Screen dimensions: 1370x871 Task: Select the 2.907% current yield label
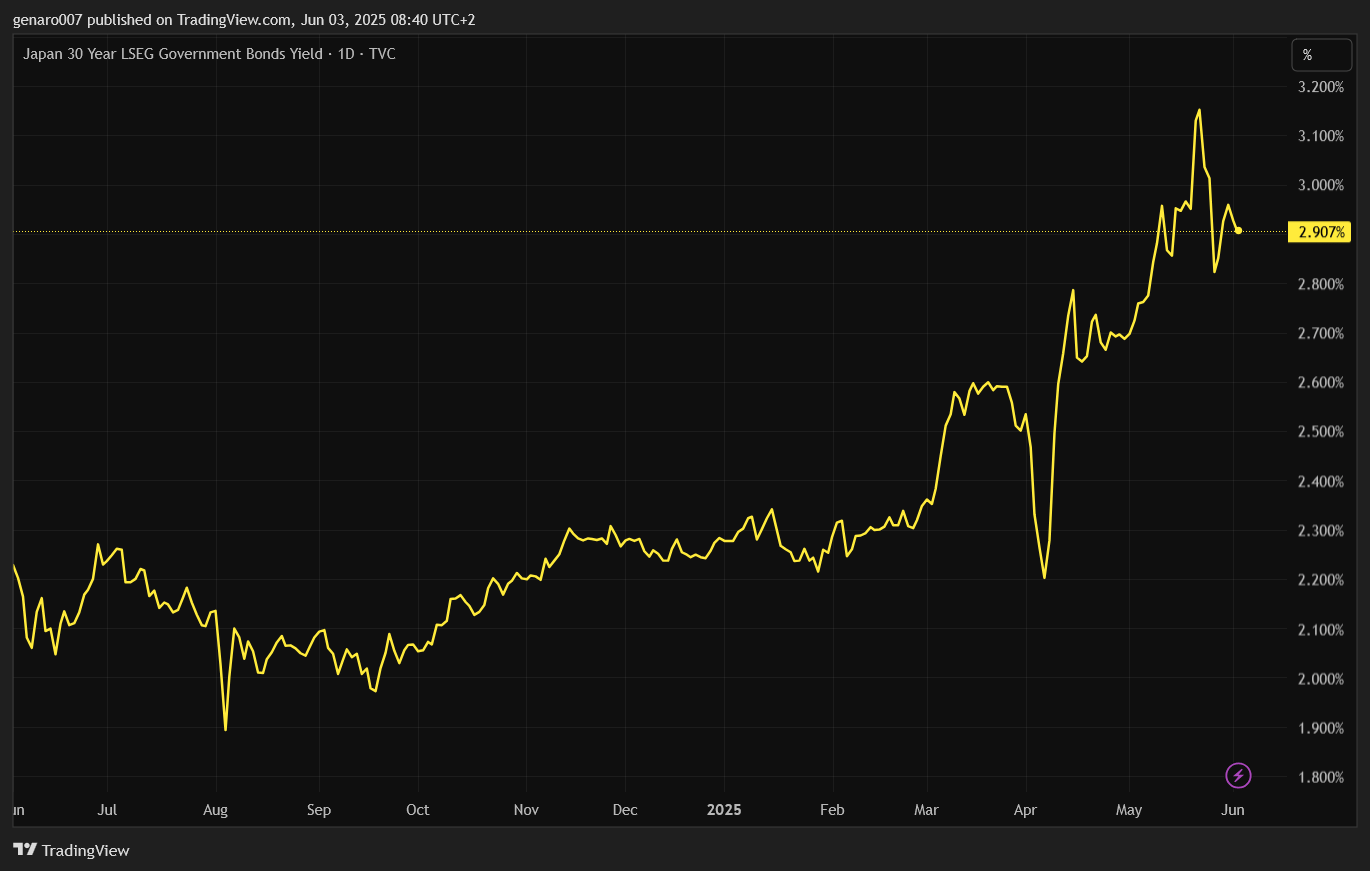[1321, 232]
